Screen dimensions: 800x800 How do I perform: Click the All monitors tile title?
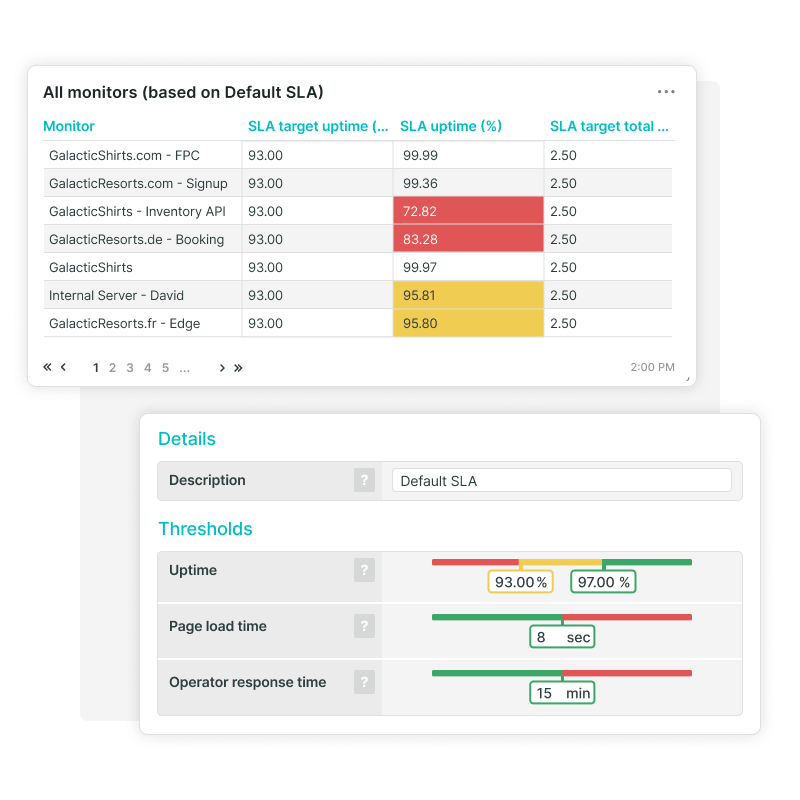pyautogui.click(x=183, y=92)
